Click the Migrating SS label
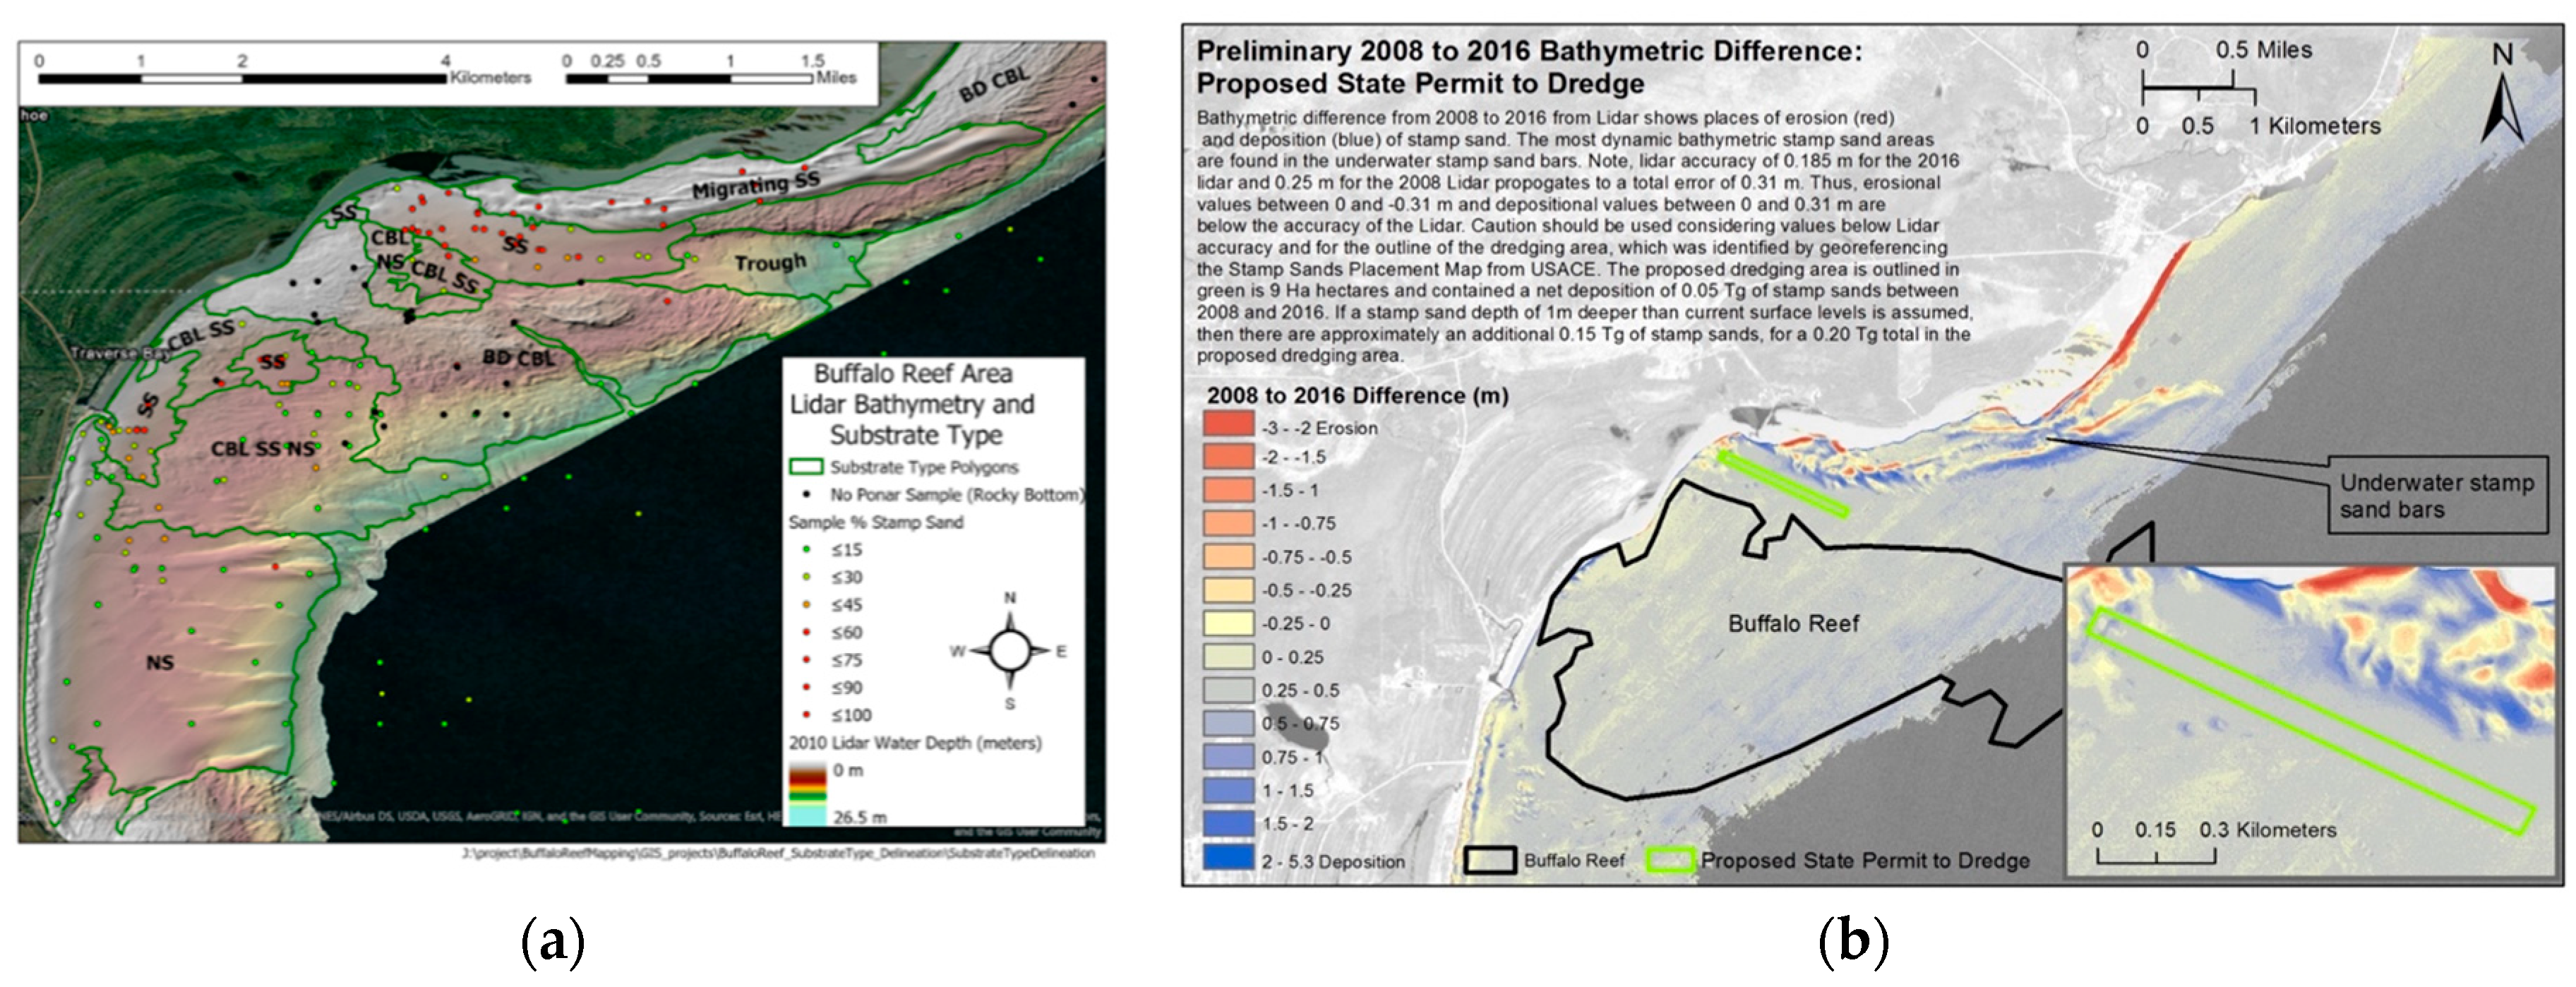Viewport: 2576px width, 987px height. click(756, 185)
